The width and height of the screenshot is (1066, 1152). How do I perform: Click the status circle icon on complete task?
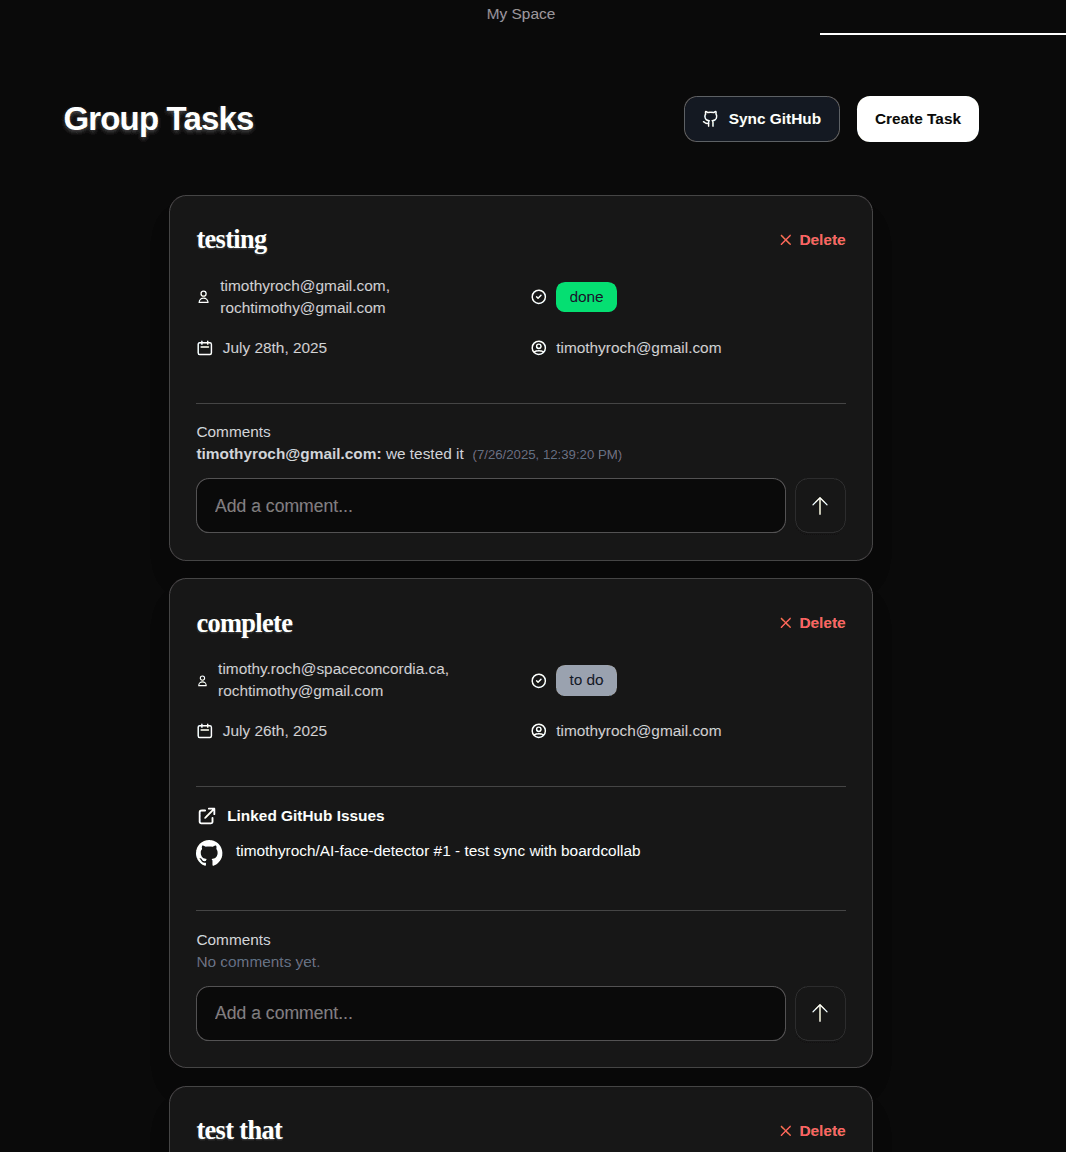[539, 680]
